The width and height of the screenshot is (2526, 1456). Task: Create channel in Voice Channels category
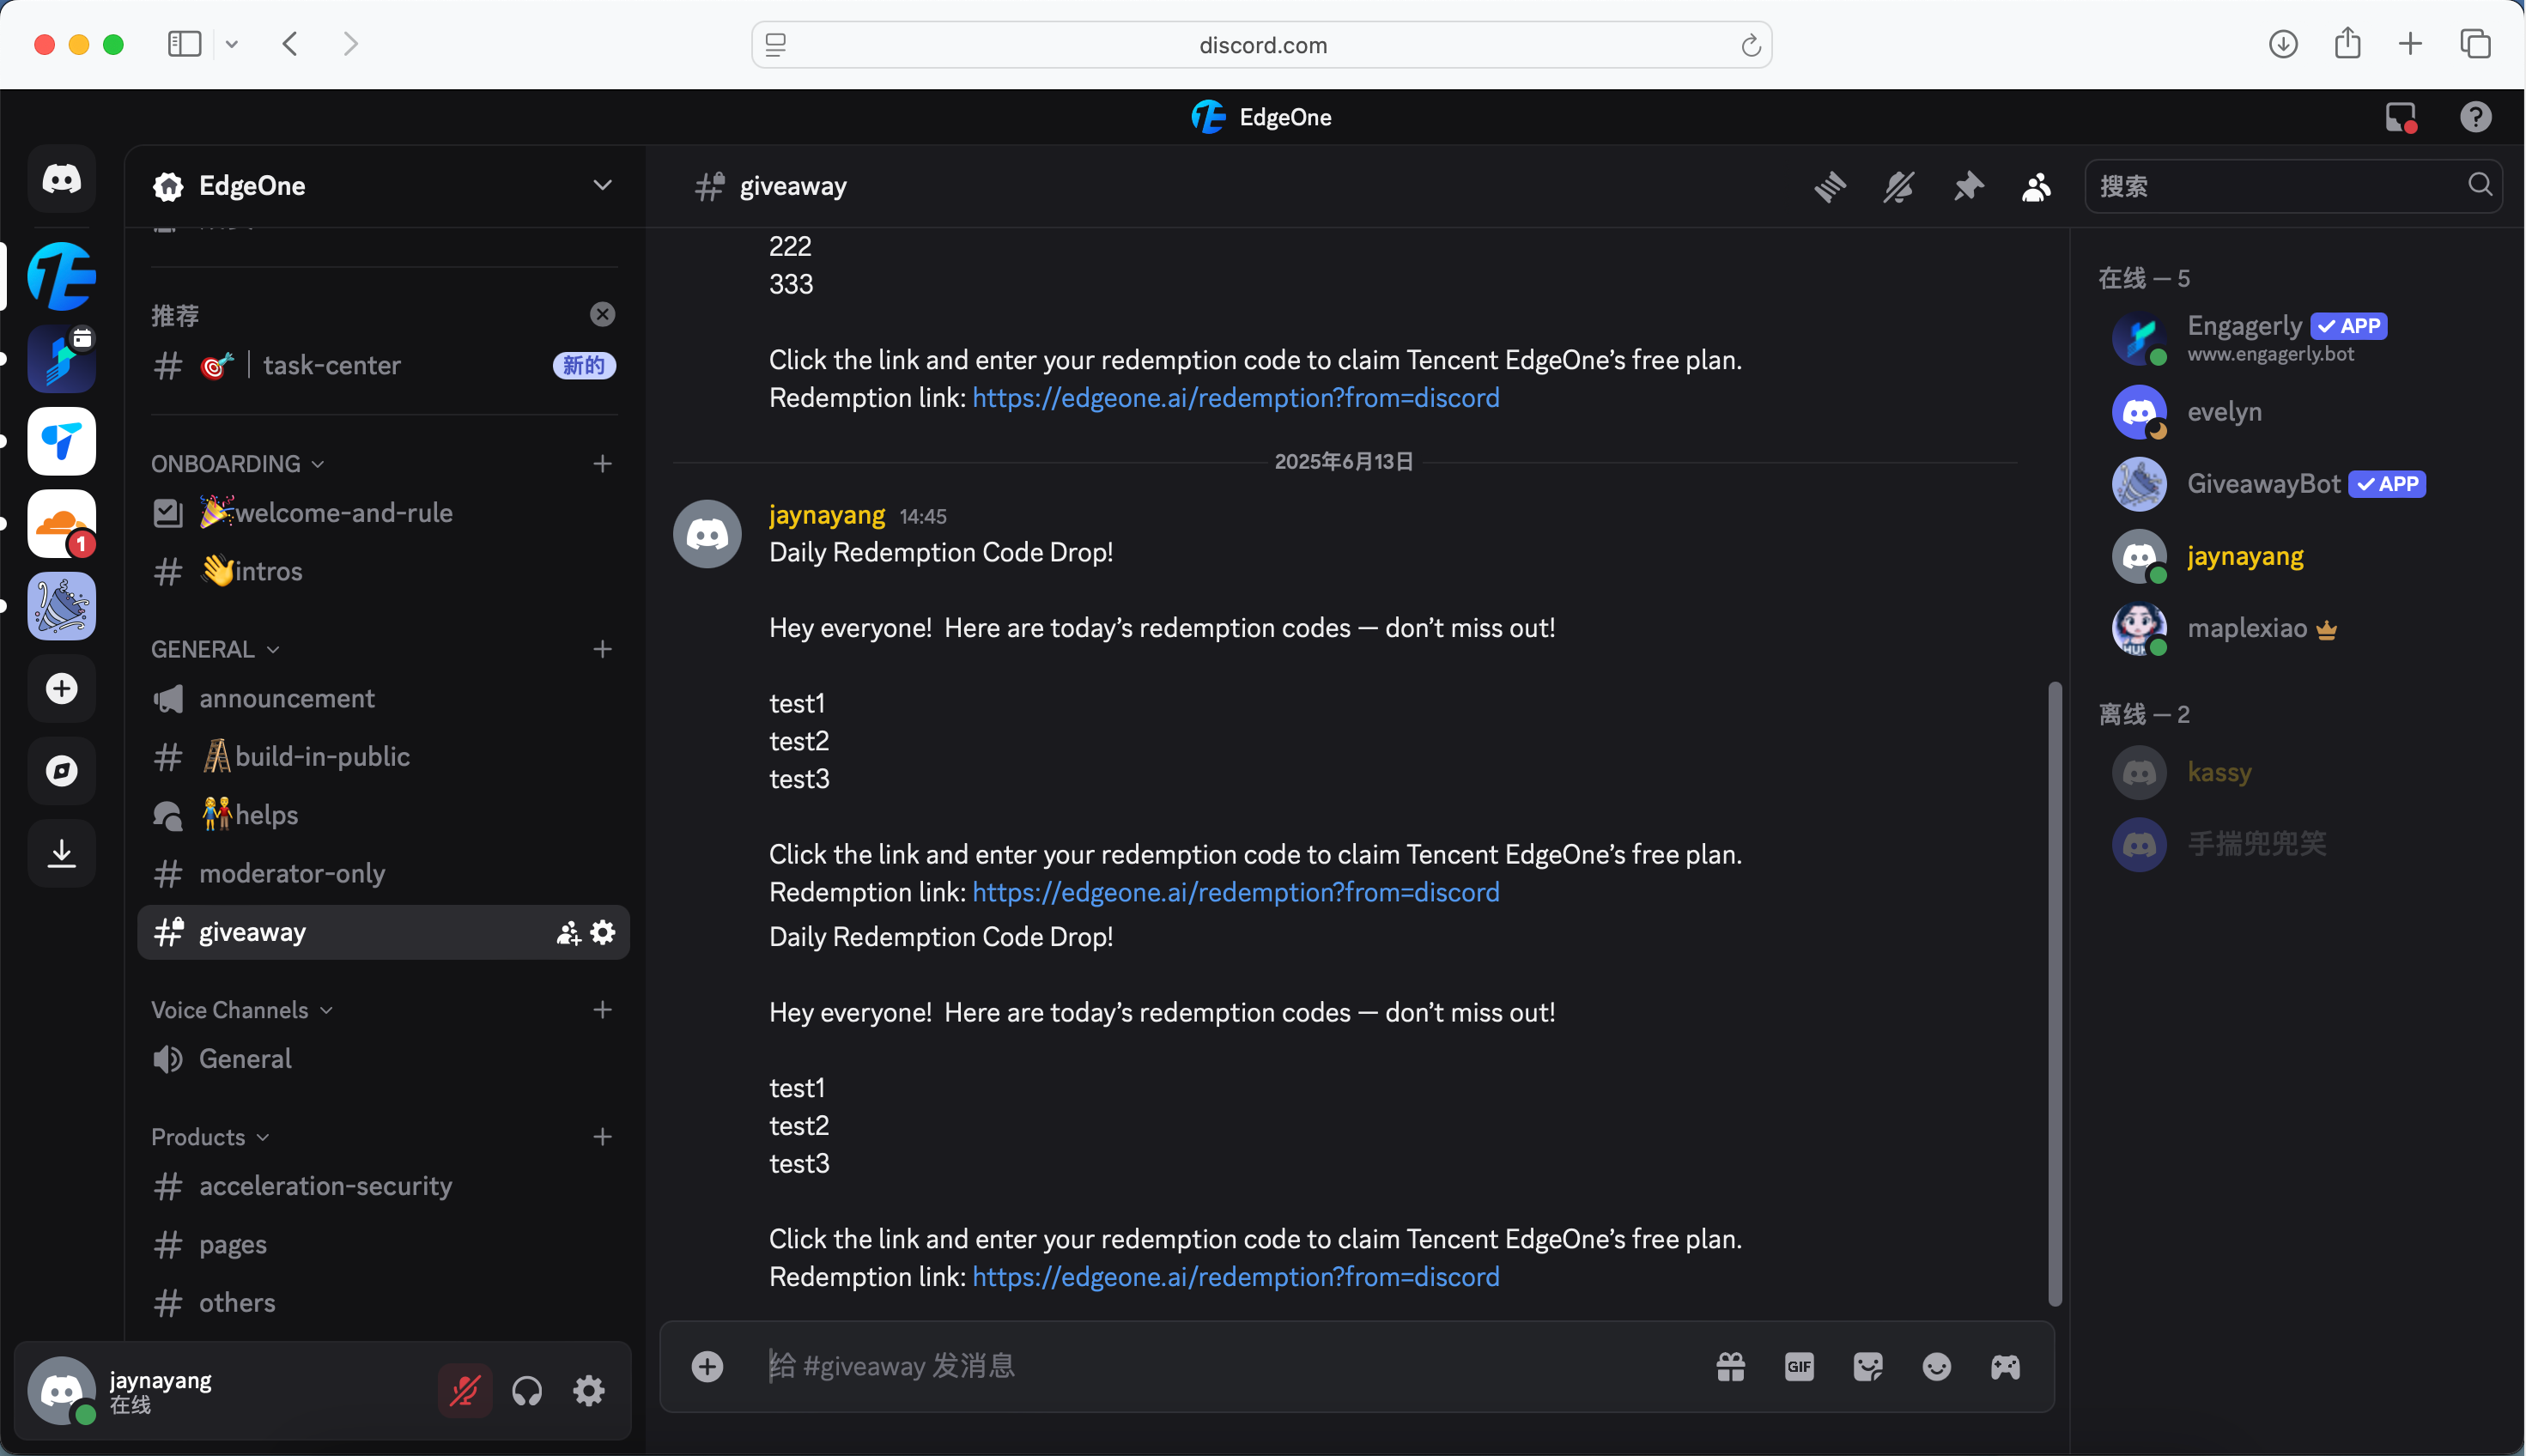[602, 1010]
